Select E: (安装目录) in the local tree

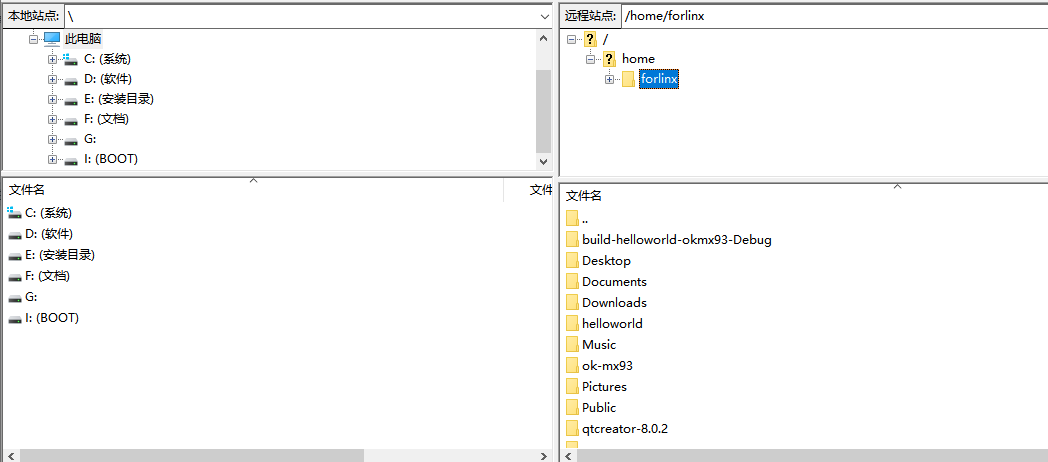[x=118, y=99]
